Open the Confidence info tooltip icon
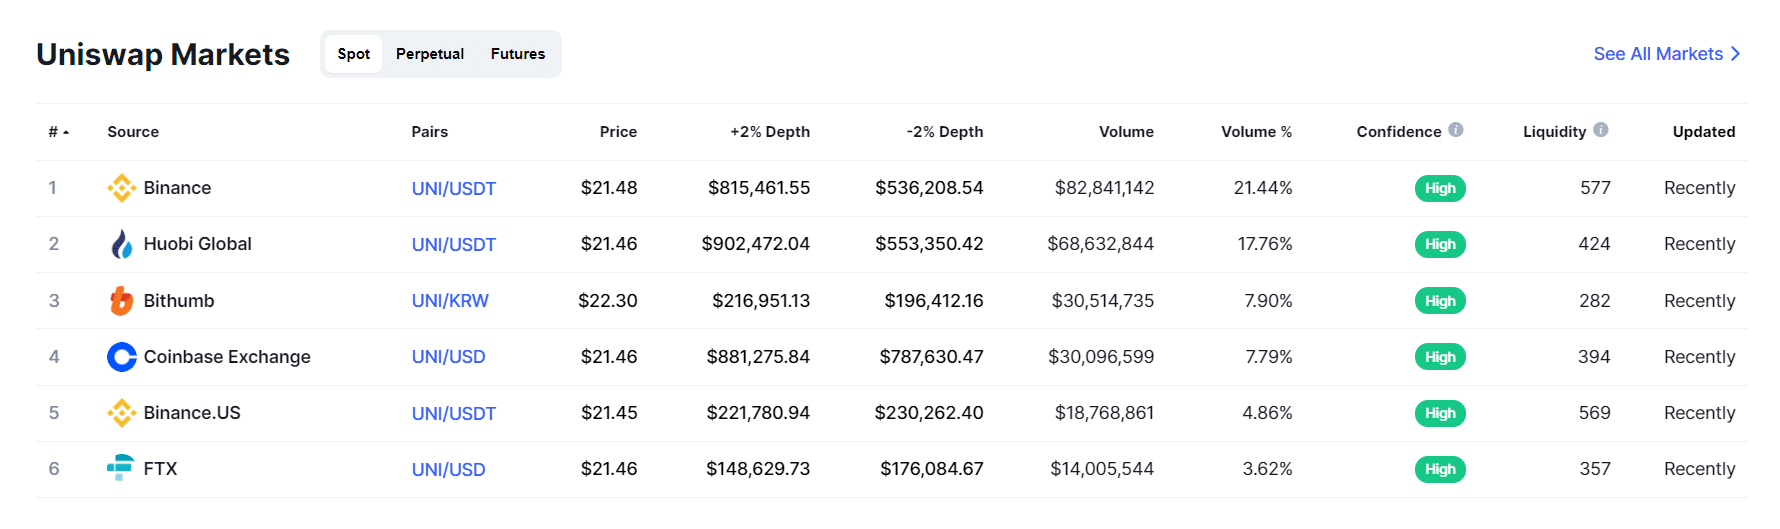Screen dimensions: 1780x529 tap(1456, 130)
